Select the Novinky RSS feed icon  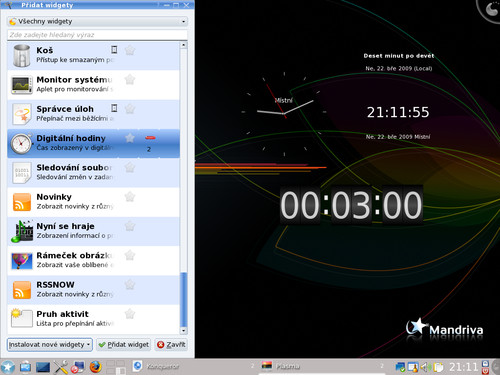[22, 202]
